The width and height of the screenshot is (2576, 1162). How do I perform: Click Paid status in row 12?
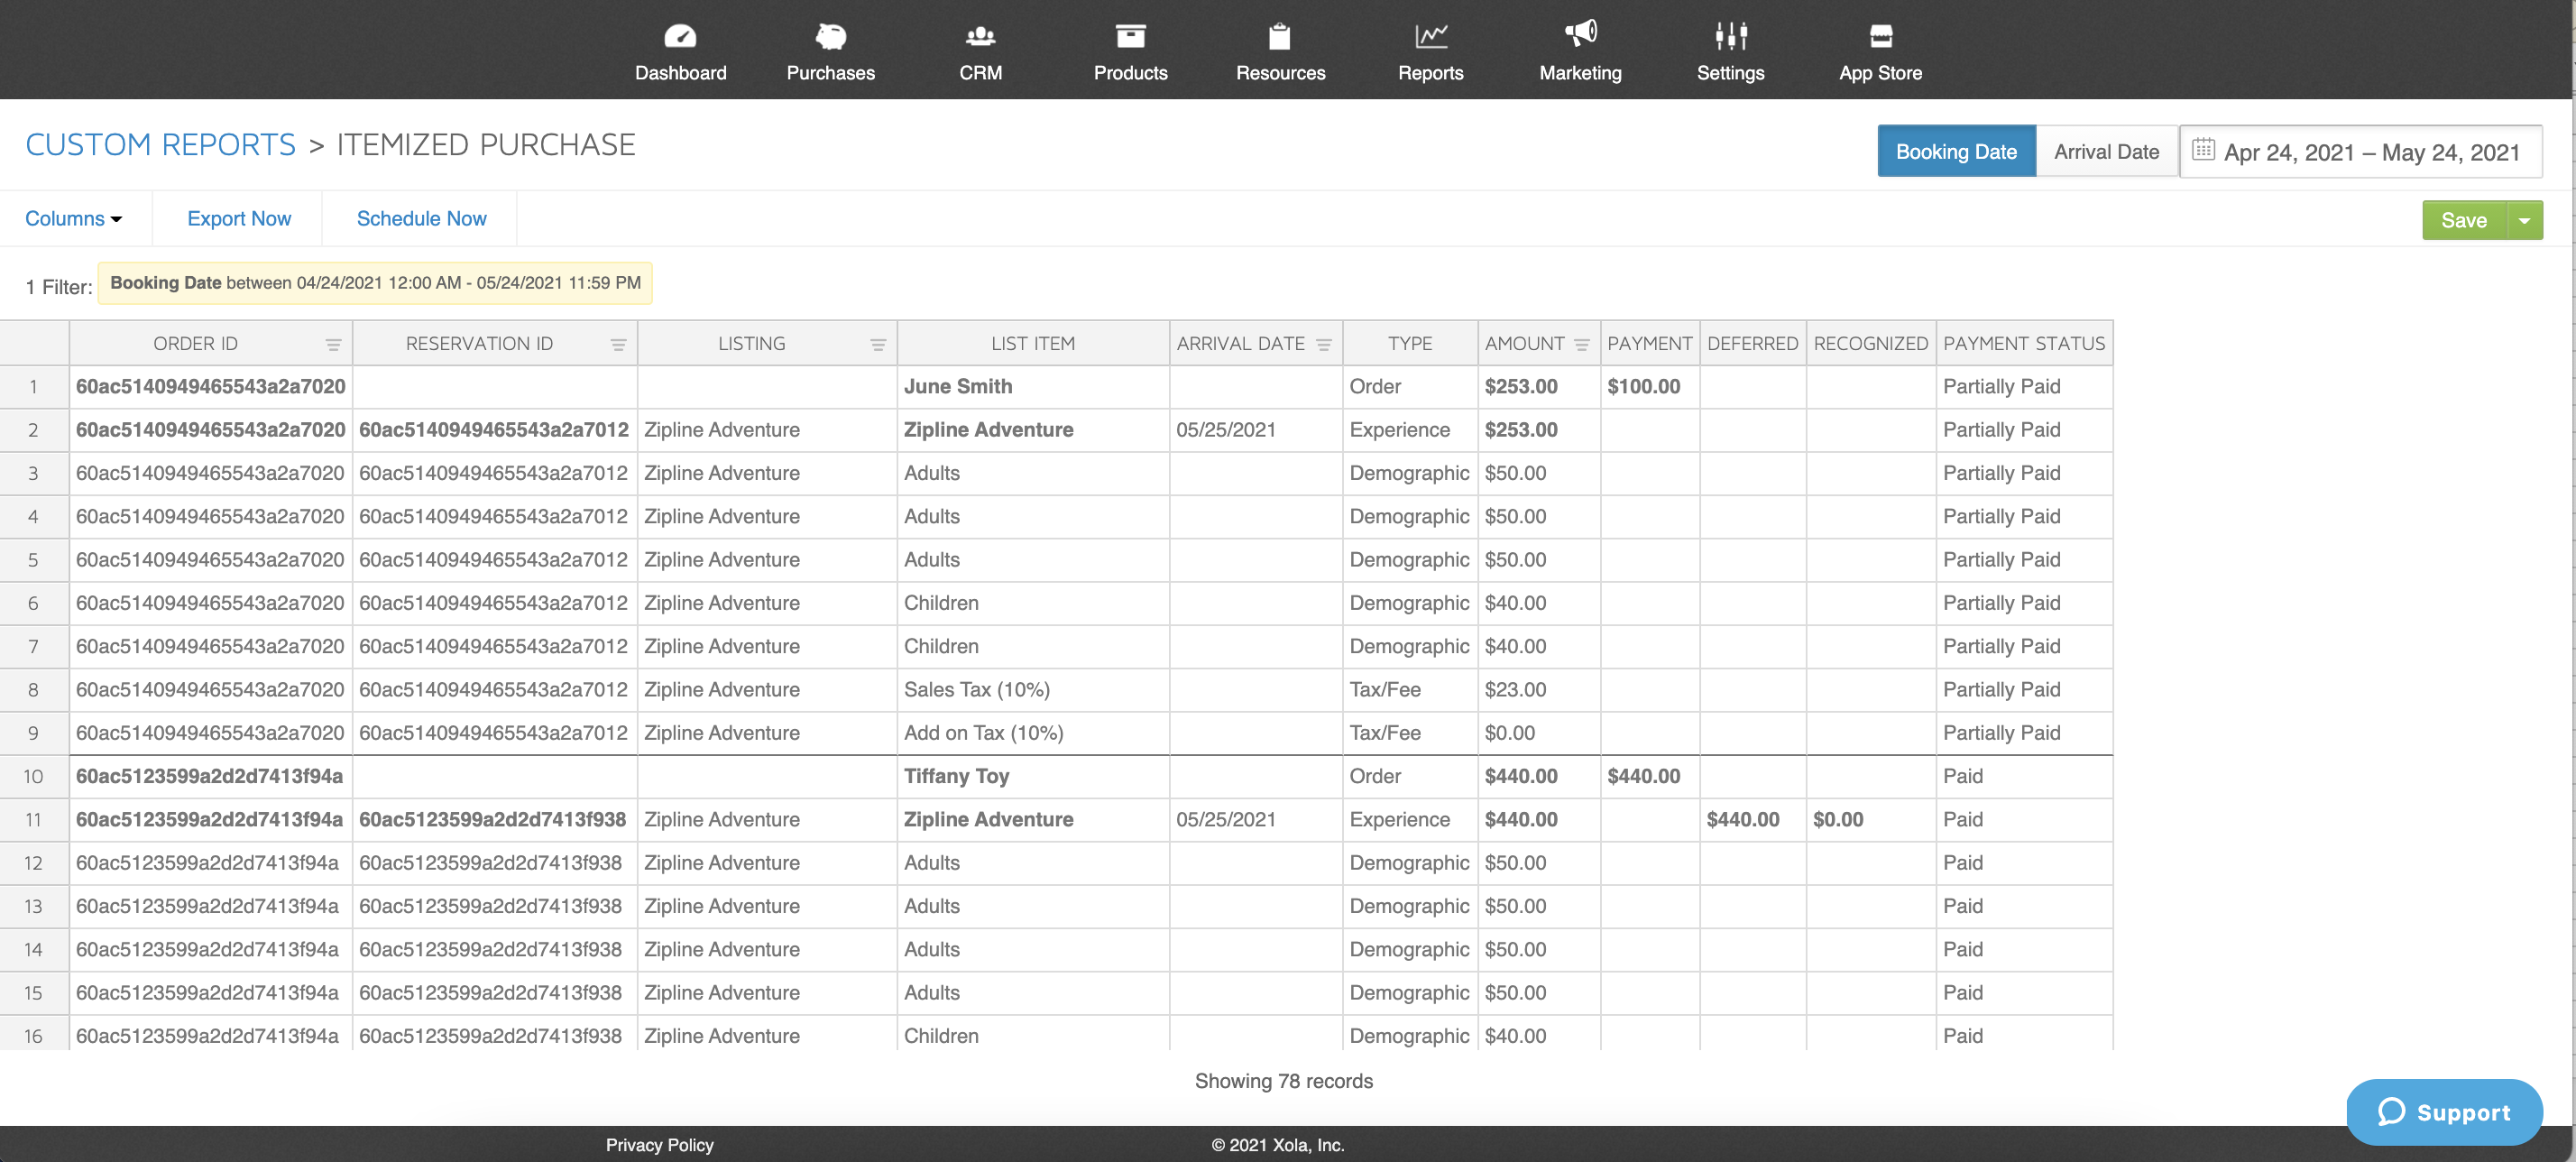click(1962, 863)
